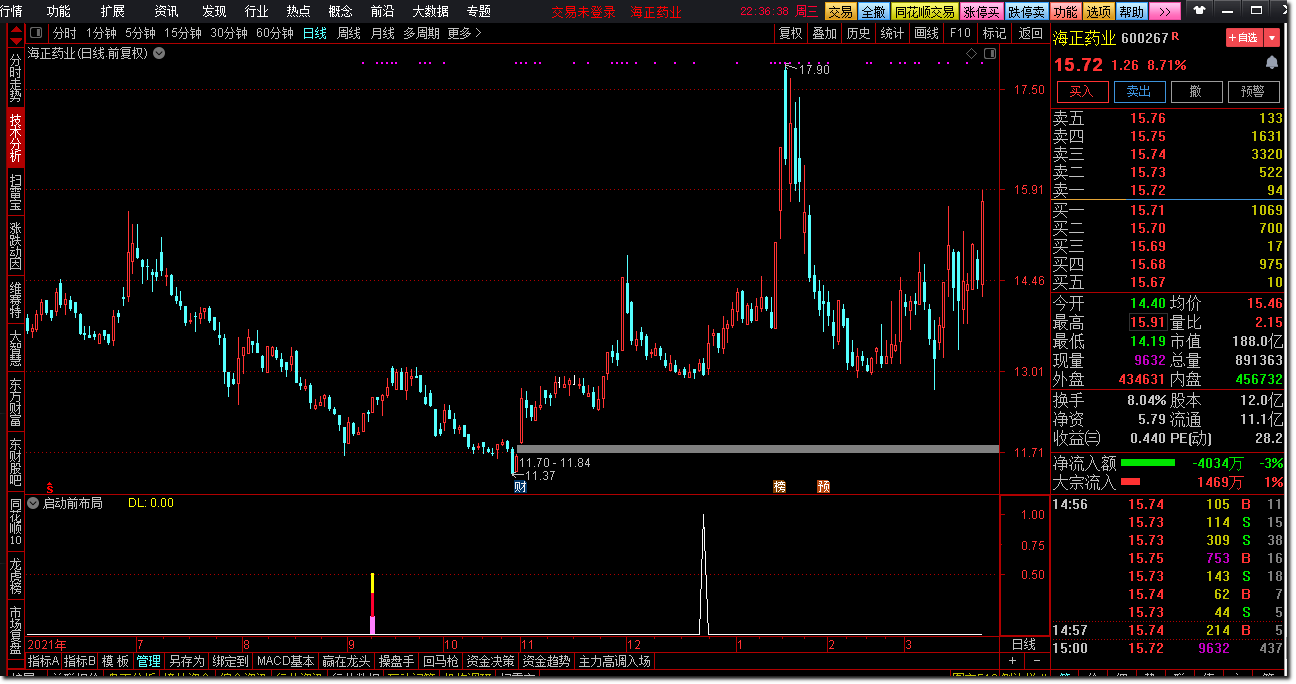Click the +自选 add to watchlist button

point(1245,38)
